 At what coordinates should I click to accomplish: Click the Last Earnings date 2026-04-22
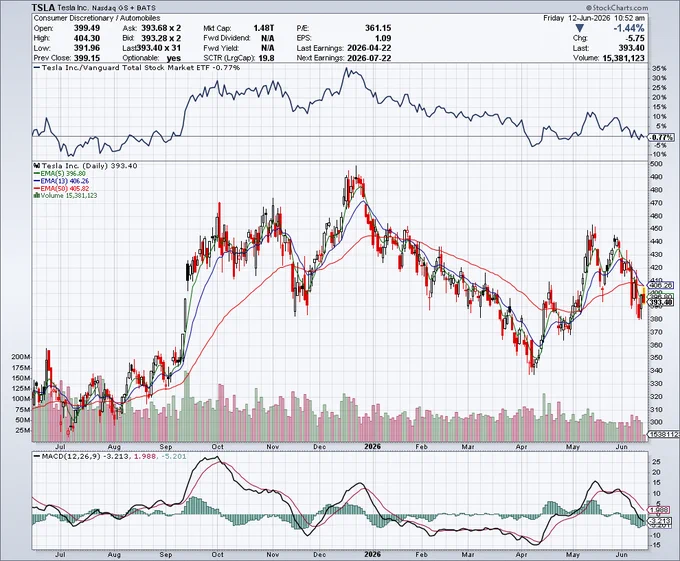(x=369, y=48)
